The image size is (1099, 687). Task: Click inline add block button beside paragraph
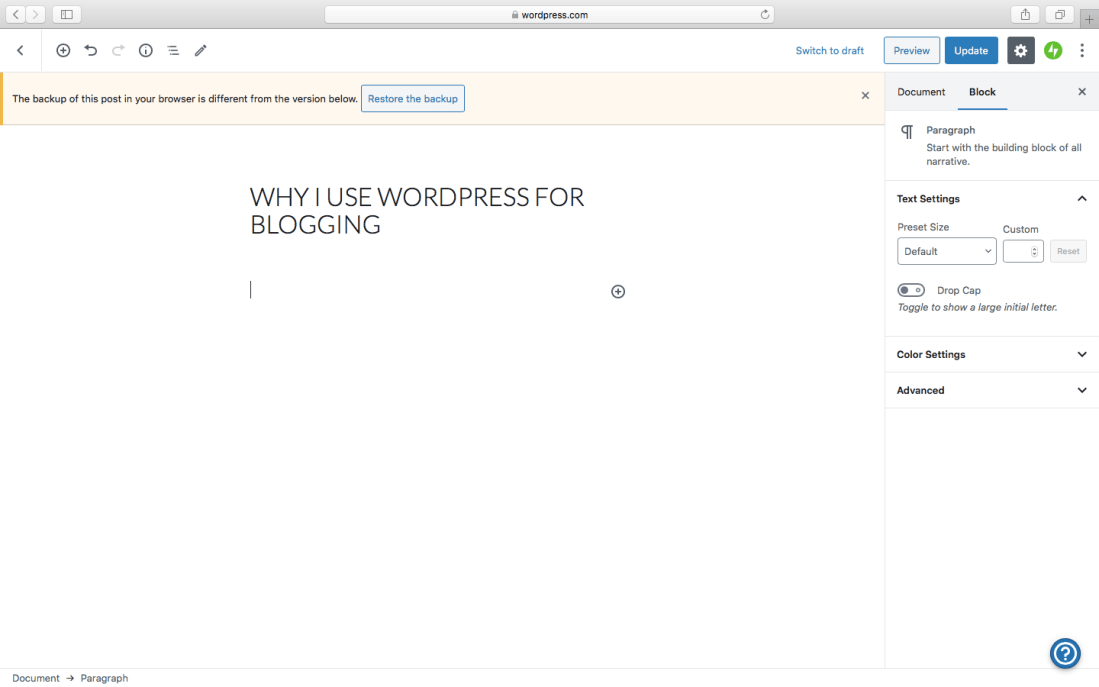[x=618, y=291]
